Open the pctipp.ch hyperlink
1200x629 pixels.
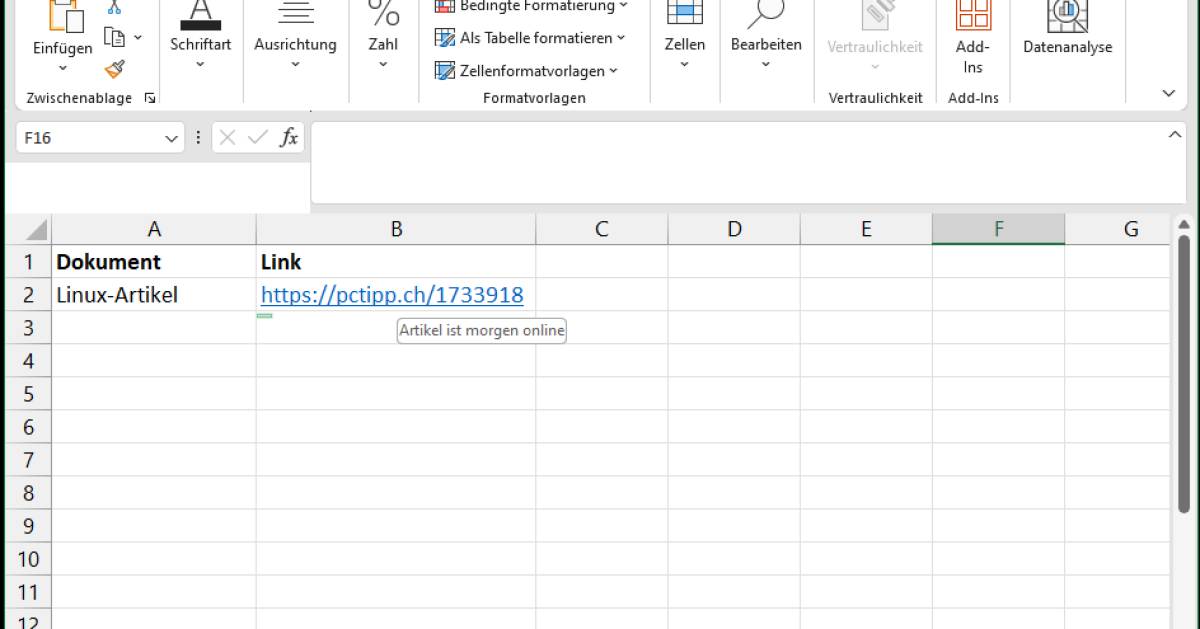392,294
